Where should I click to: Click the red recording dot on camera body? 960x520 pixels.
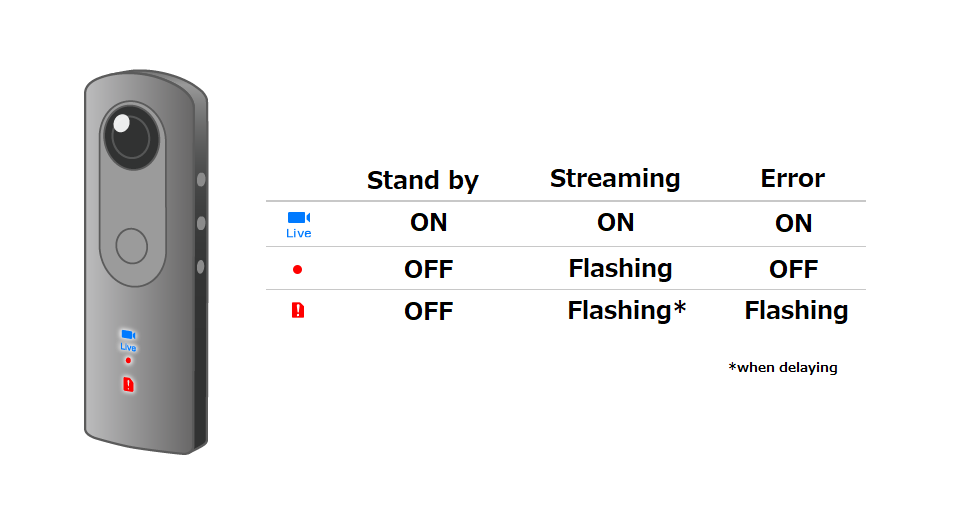(x=128, y=360)
